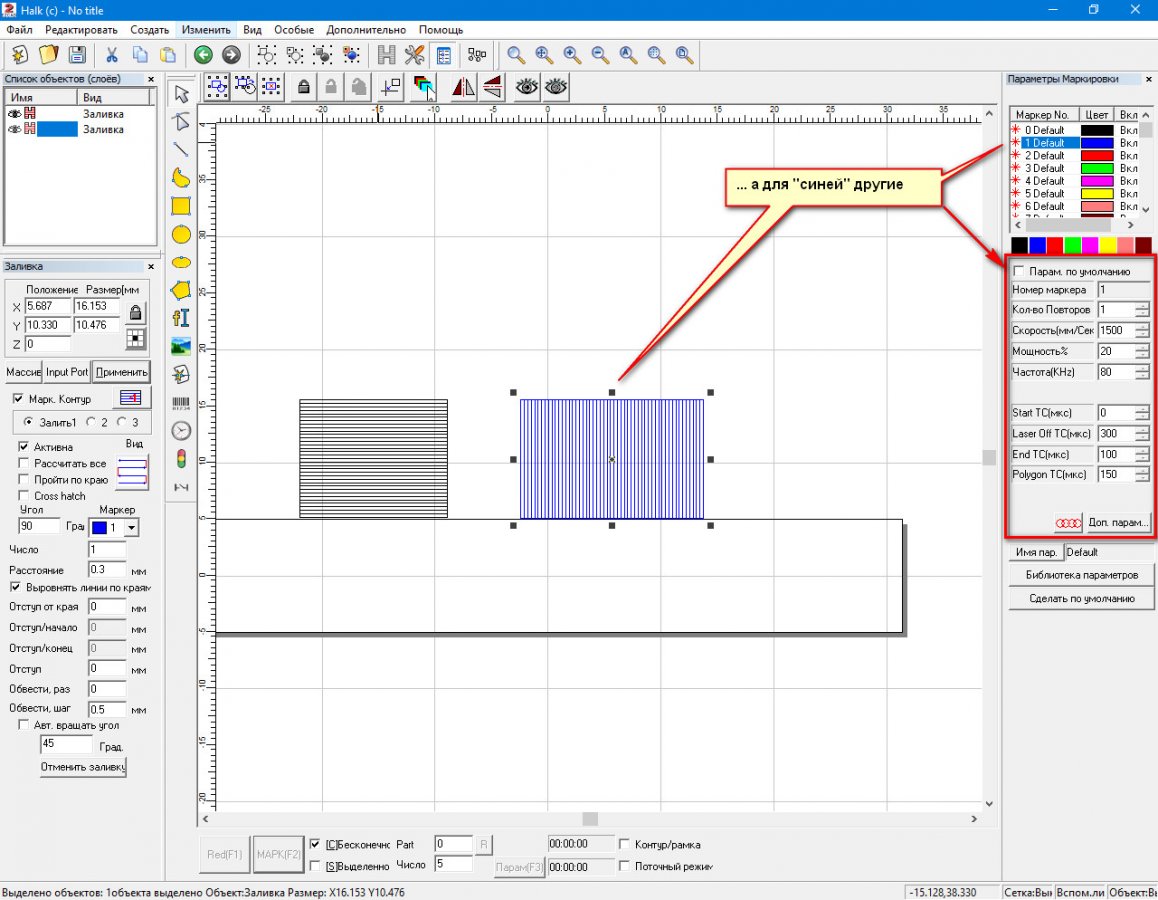Increase the Мощность% spinner value
This screenshot has width=1158, height=900.
[x=1142, y=347]
